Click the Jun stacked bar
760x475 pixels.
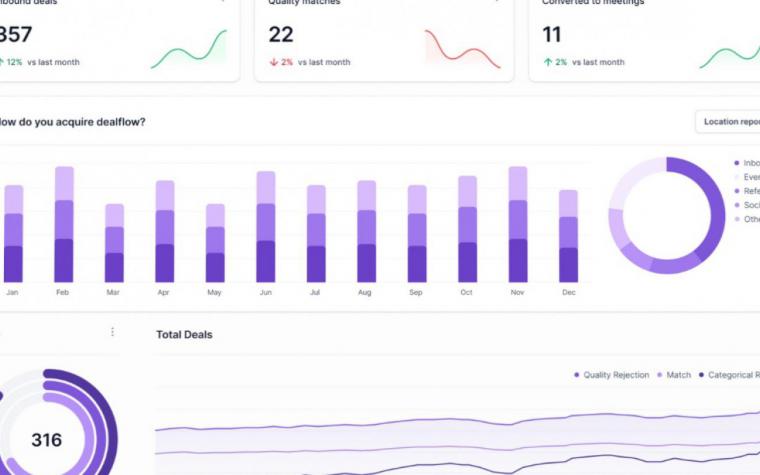(266, 227)
